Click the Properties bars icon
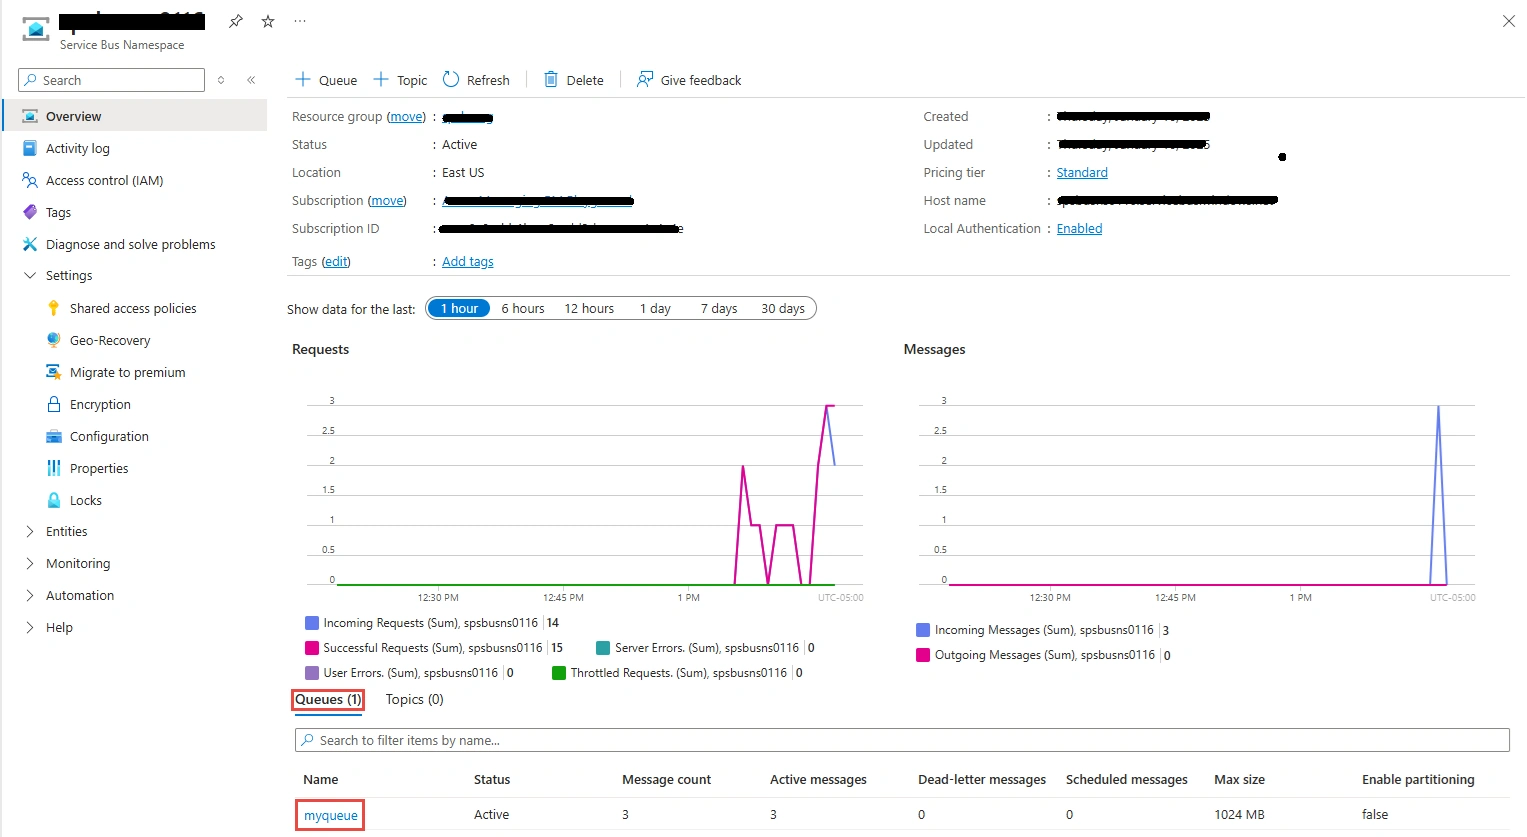 click(x=54, y=468)
